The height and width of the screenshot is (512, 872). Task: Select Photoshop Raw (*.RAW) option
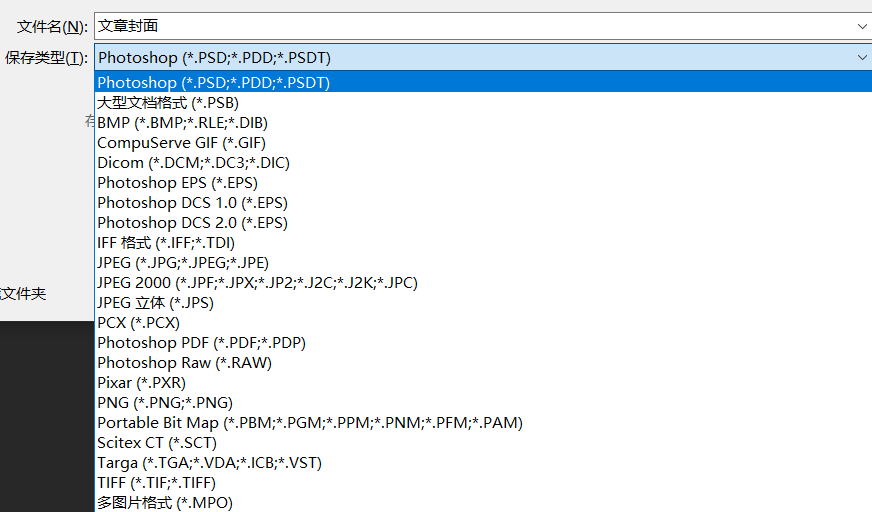point(483,363)
